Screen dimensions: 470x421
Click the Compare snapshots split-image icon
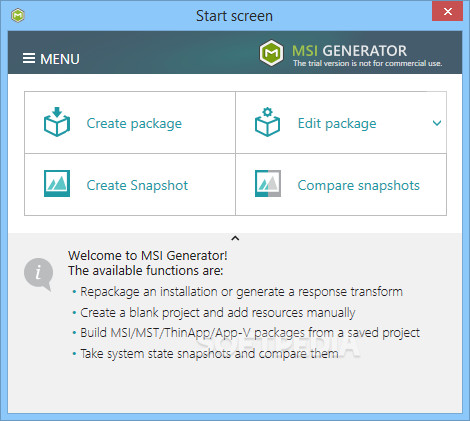[268, 183]
